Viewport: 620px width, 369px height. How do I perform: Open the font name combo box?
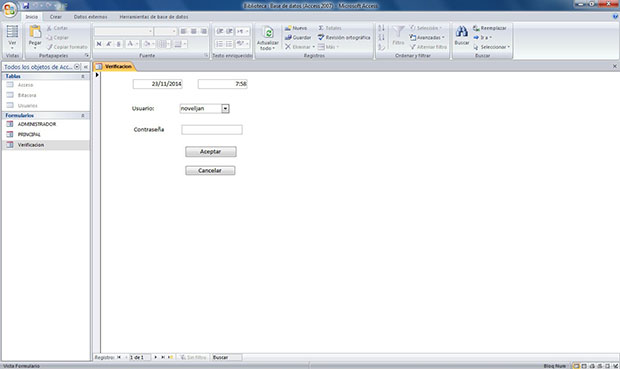124,31
